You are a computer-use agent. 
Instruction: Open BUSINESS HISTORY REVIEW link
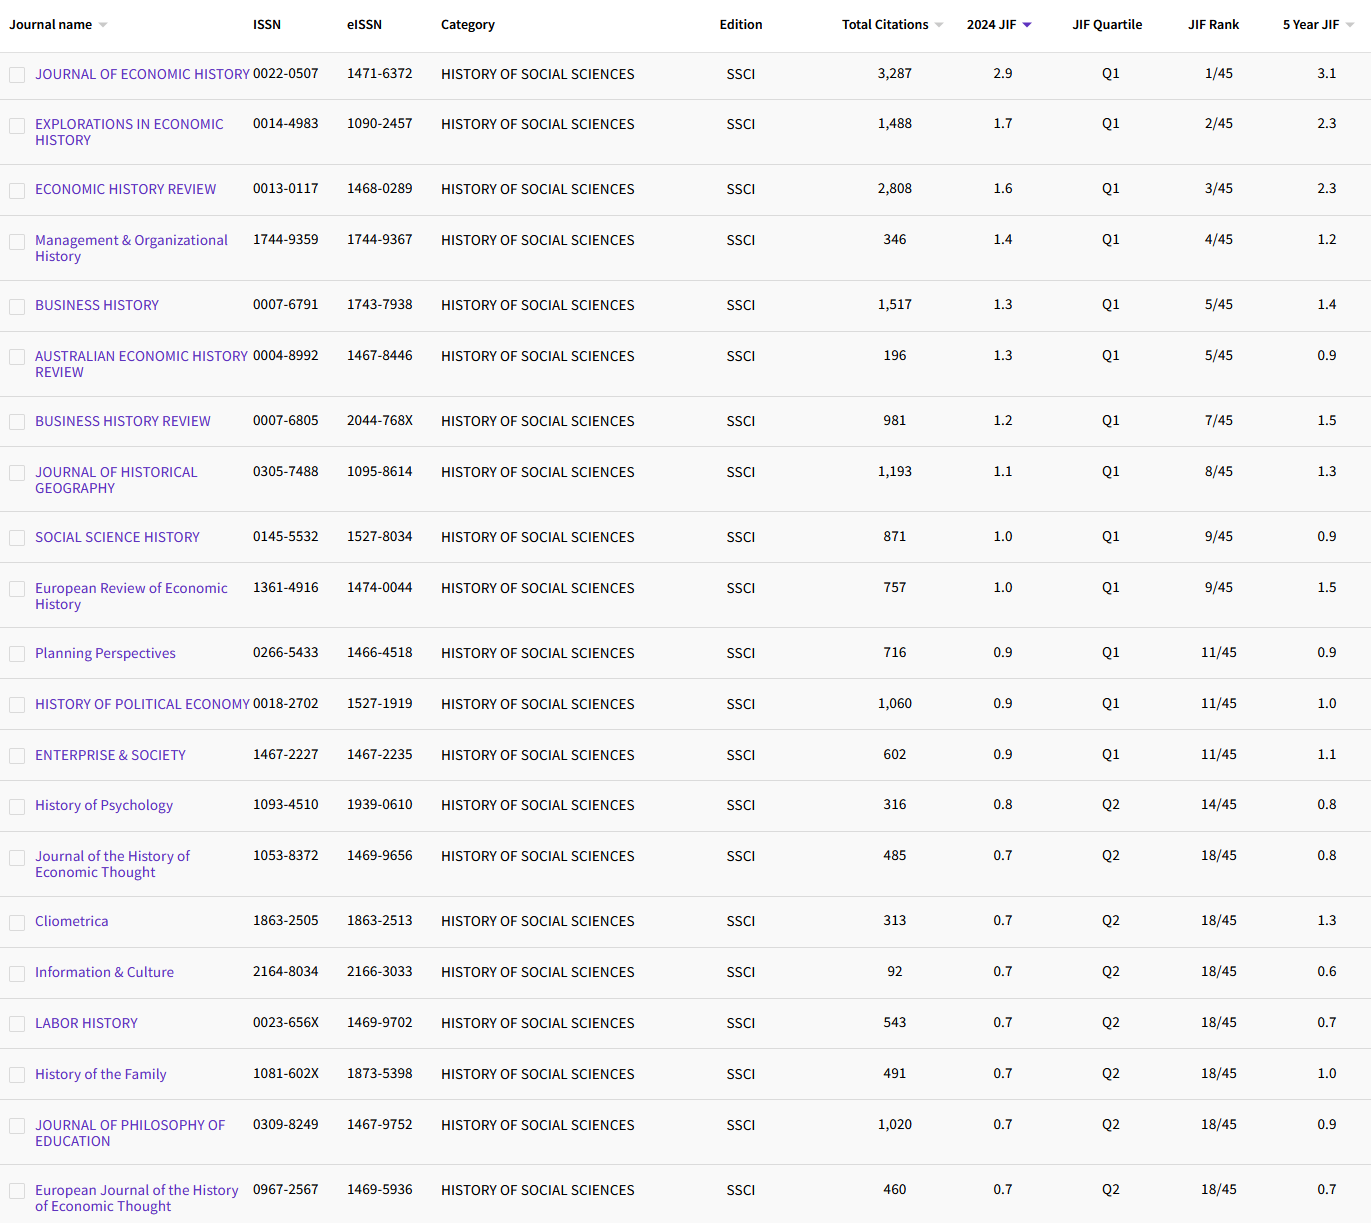pyautogui.click(x=123, y=421)
